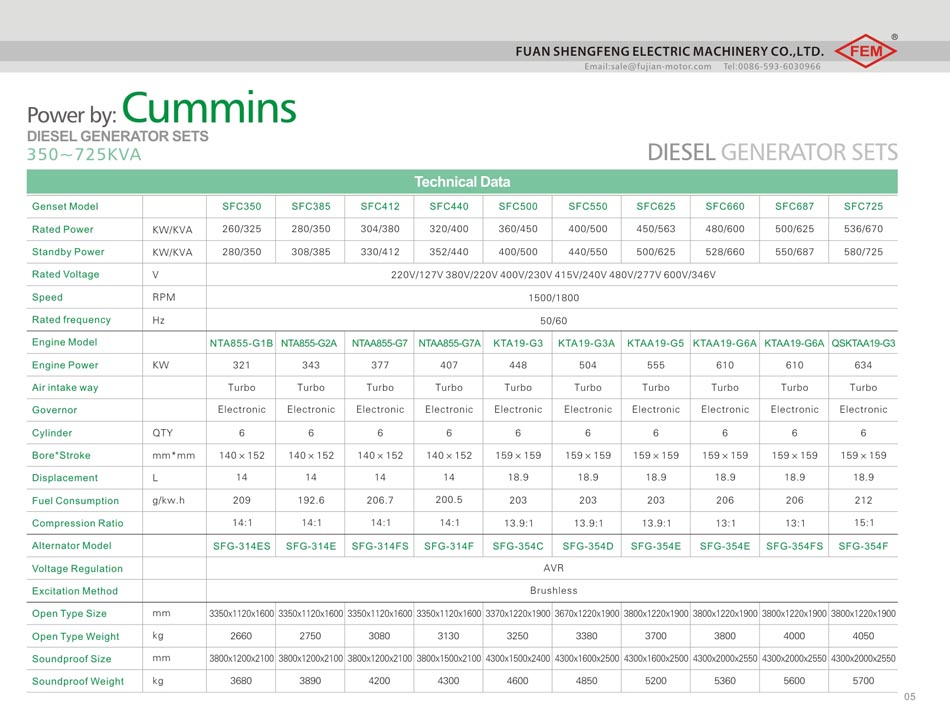Viewport: 950px width, 717px height.
Task: Click engine model NTA855-G2A
Action: pos(308,343)
